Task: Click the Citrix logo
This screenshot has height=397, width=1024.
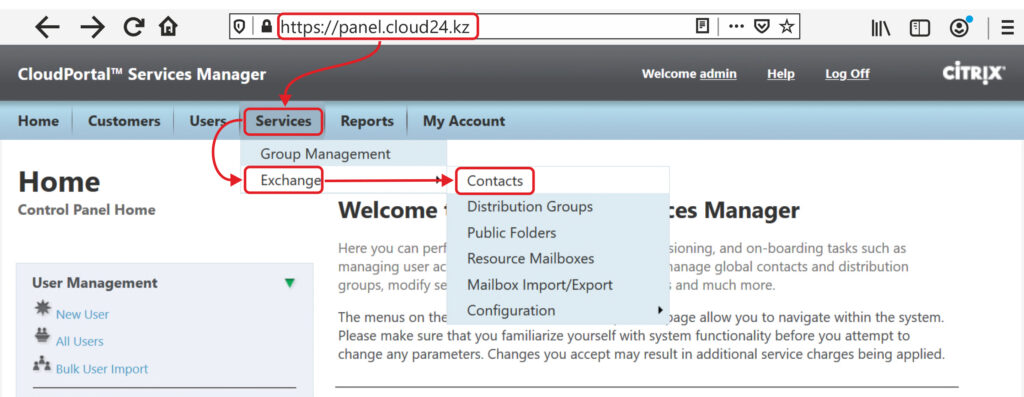Action: pyautogui.click(x=974, y=73)
